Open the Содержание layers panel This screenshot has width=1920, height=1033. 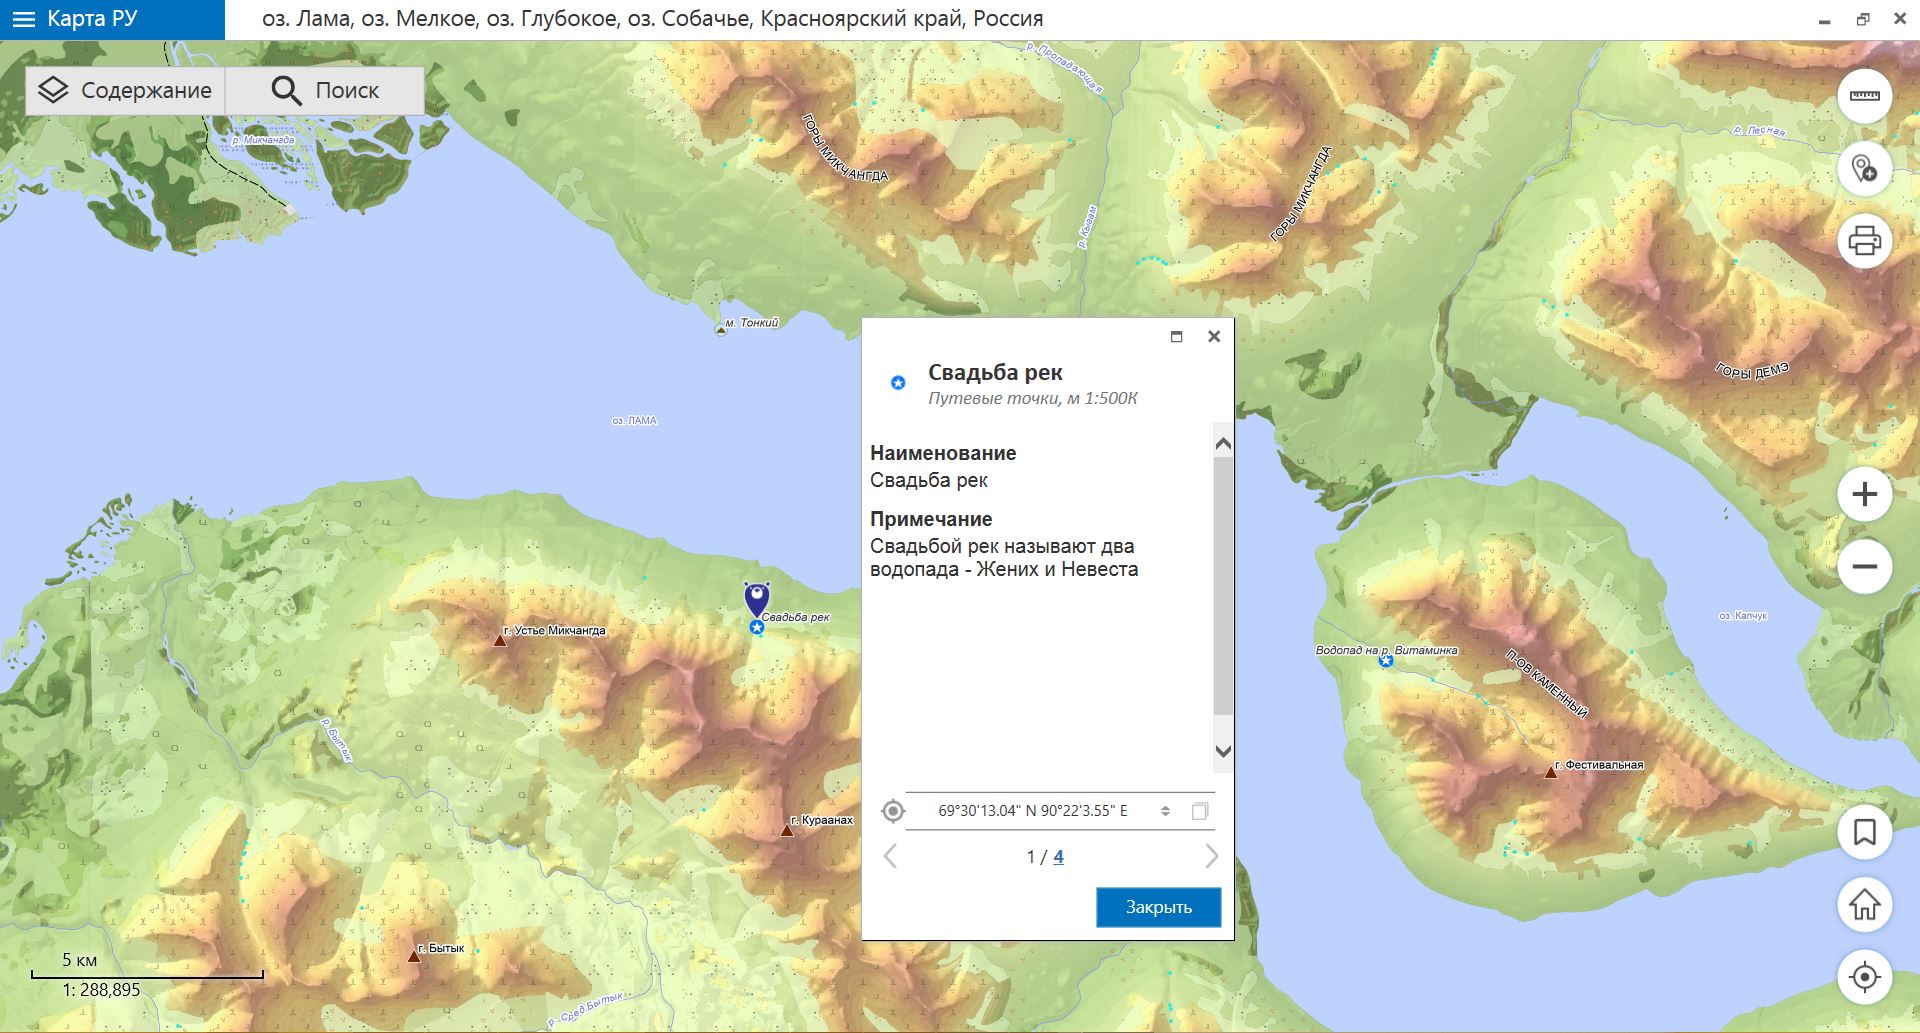coord(125,91)
